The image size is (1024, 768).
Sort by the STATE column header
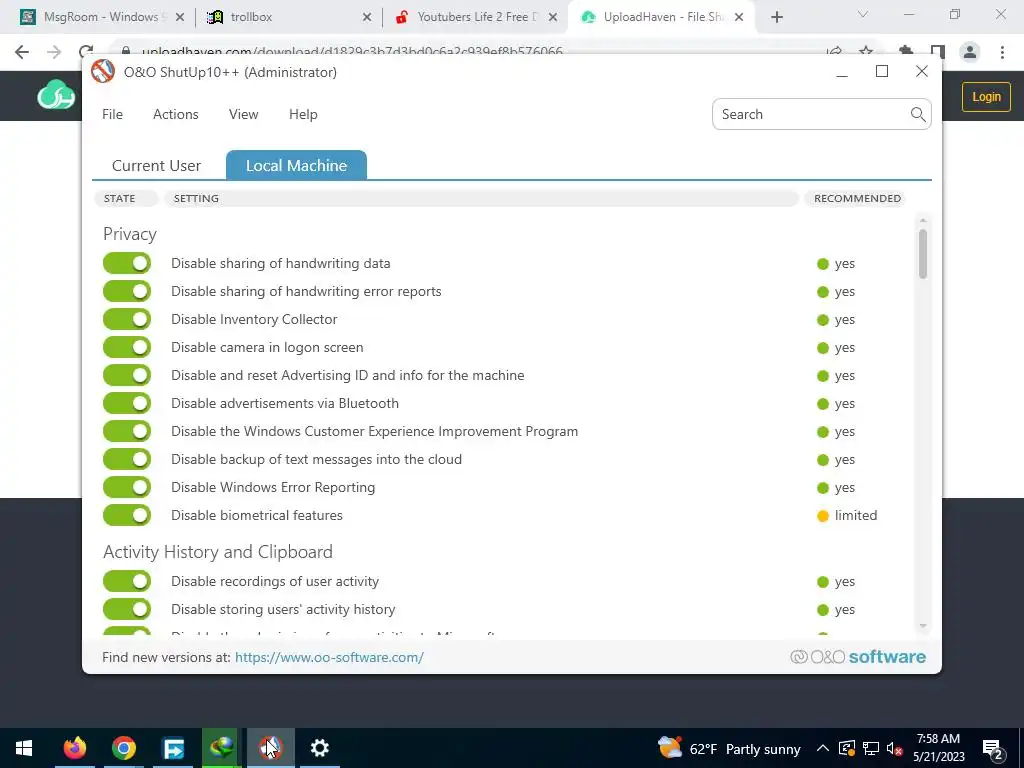pos(125,199)
